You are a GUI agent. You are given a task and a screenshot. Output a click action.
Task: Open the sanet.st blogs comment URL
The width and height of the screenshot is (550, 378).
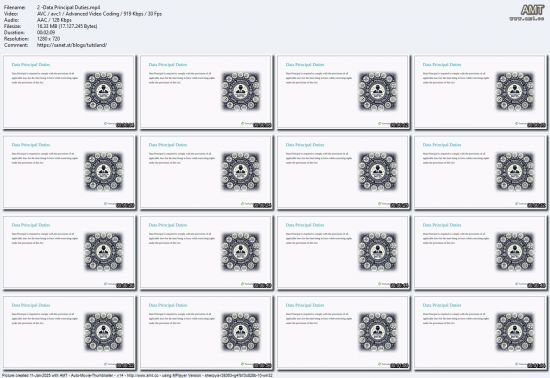coord(72,45)
